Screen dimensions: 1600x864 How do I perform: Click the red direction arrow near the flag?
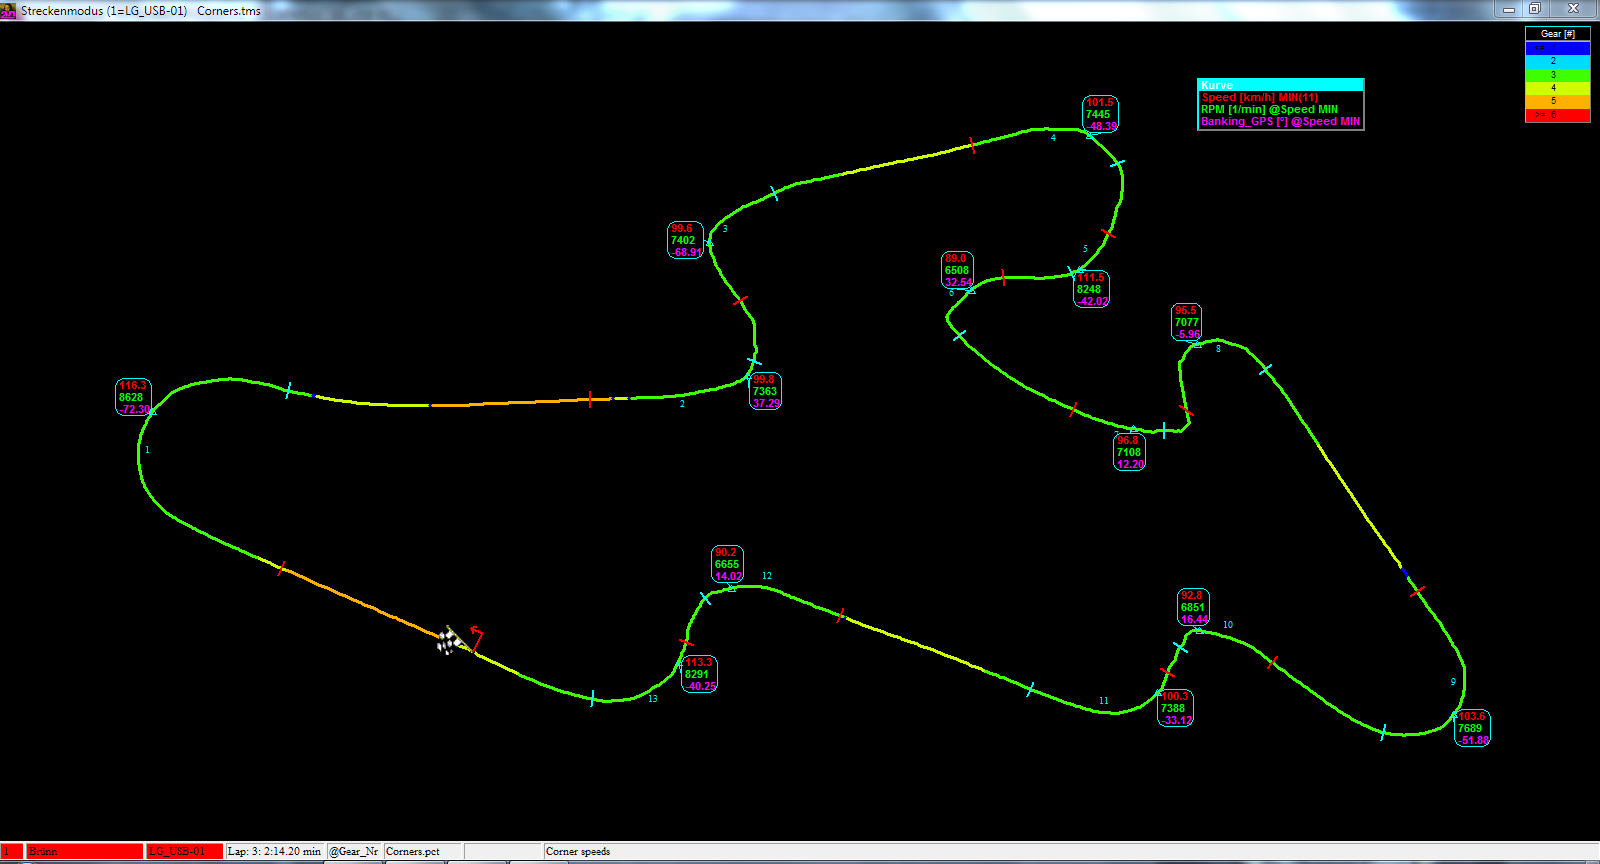point(477,636)
